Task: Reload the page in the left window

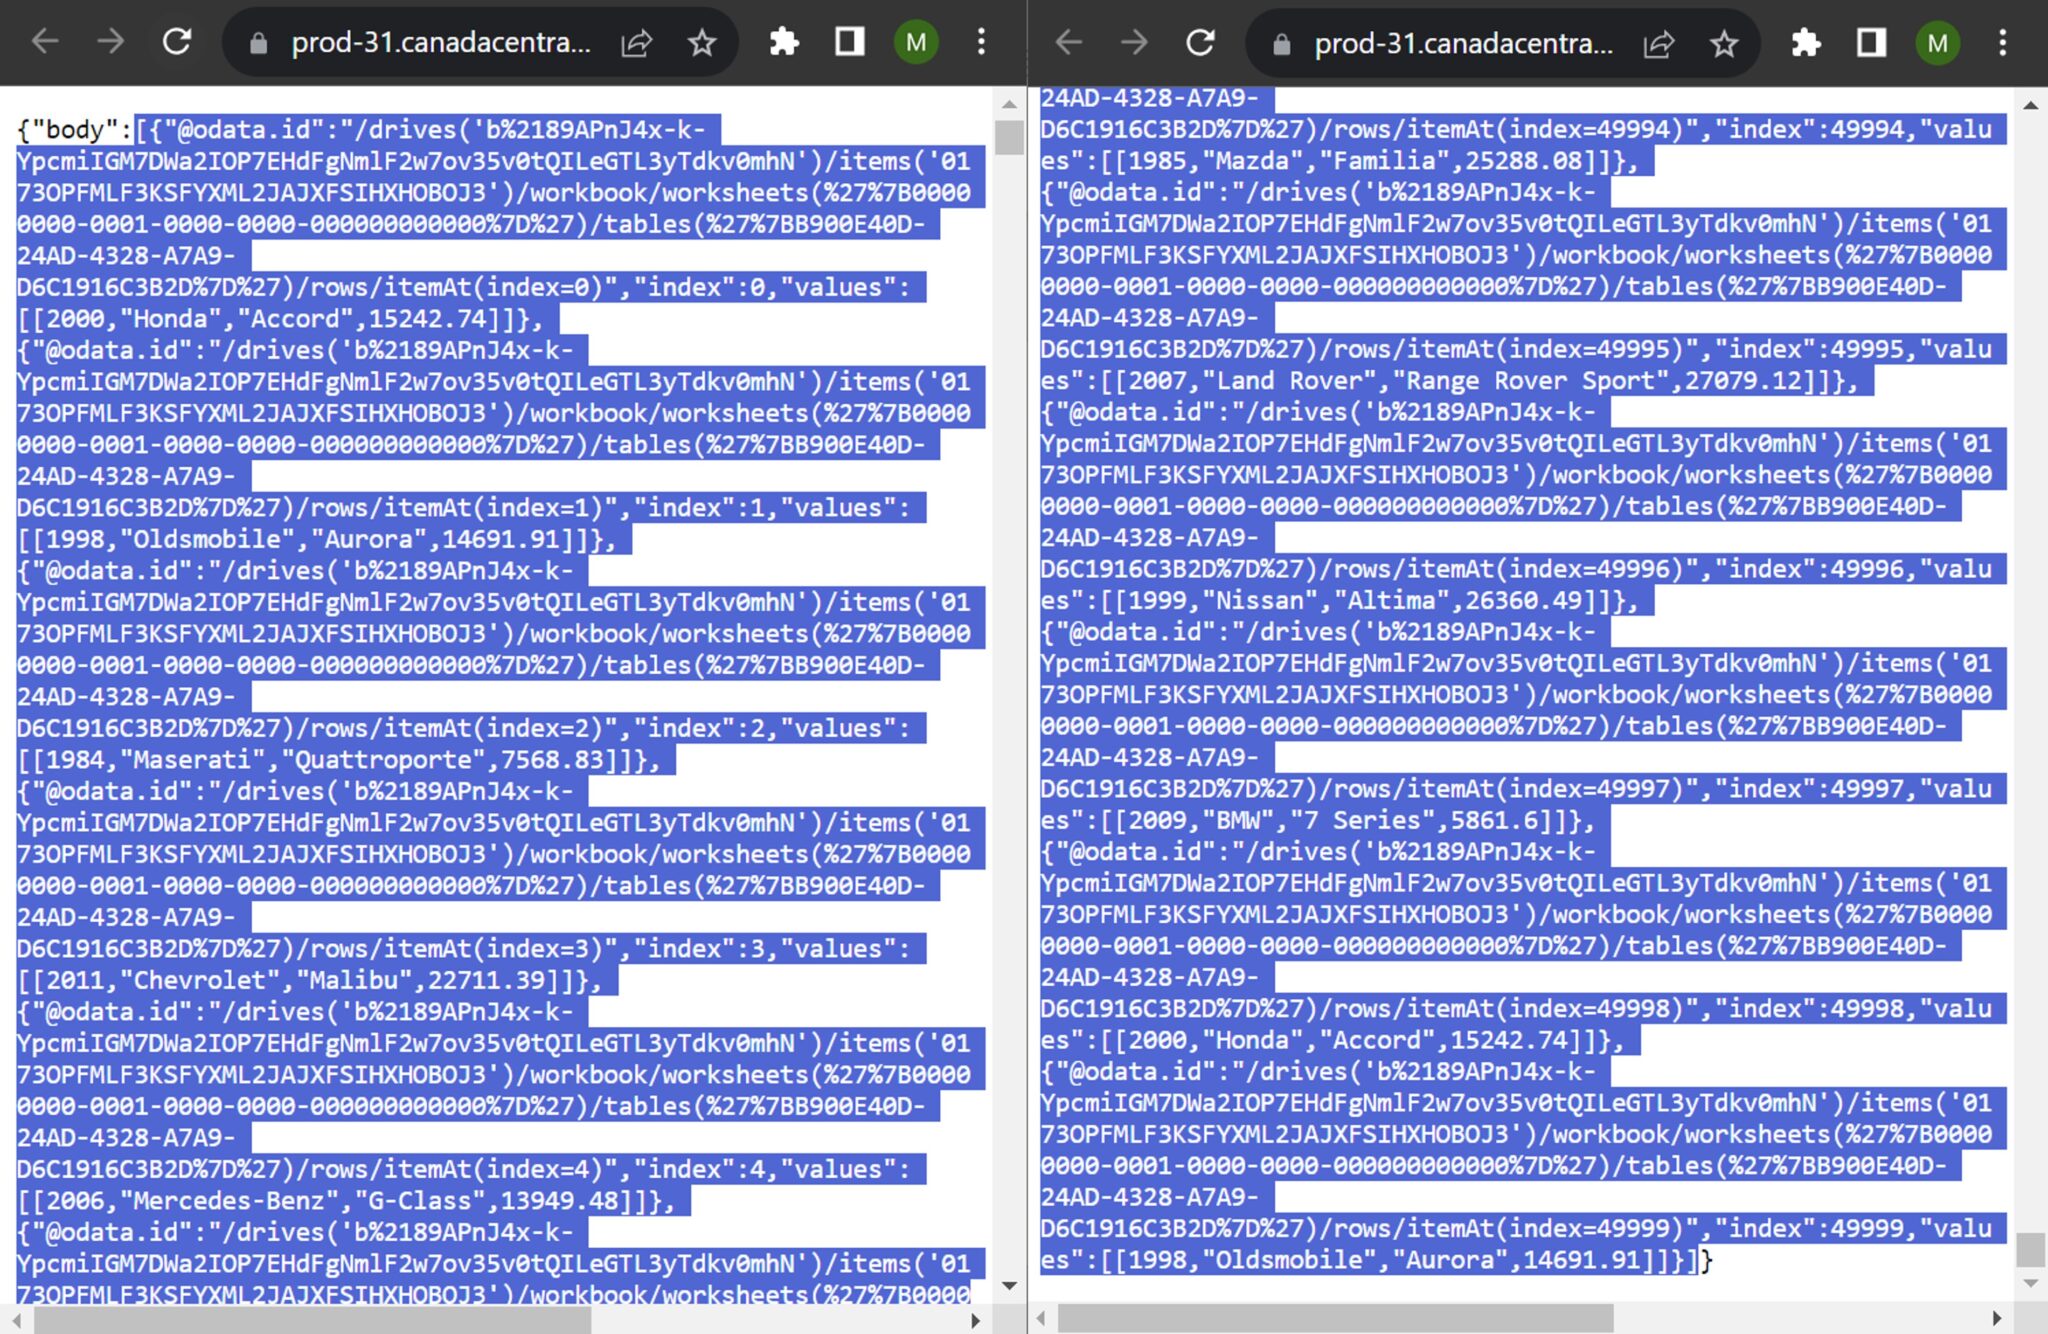Action: coord(176,42)
